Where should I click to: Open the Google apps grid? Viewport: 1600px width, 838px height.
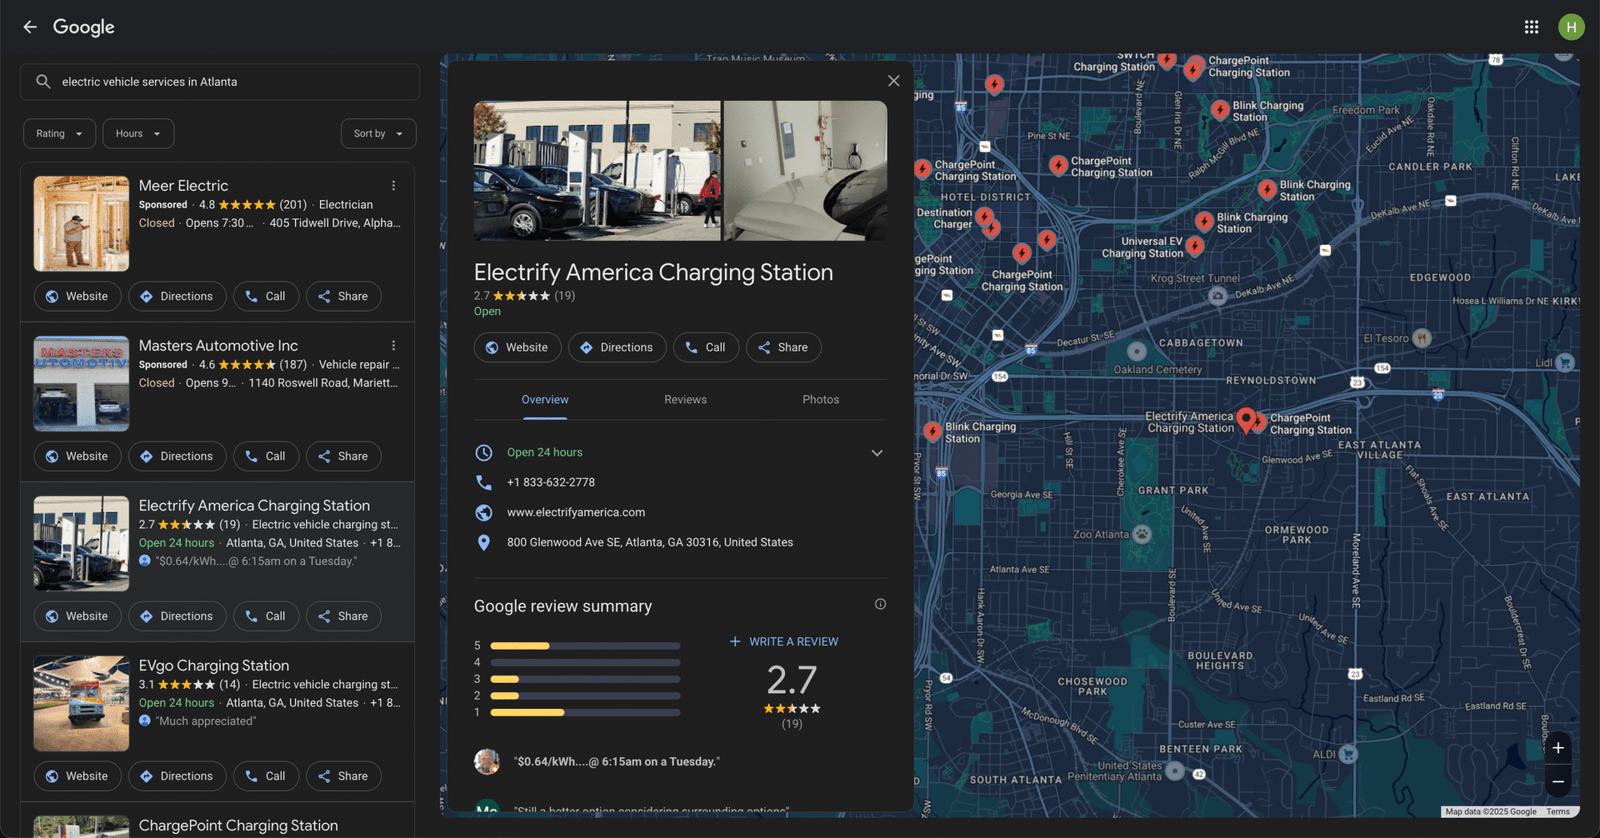(x=1531, y=27)
